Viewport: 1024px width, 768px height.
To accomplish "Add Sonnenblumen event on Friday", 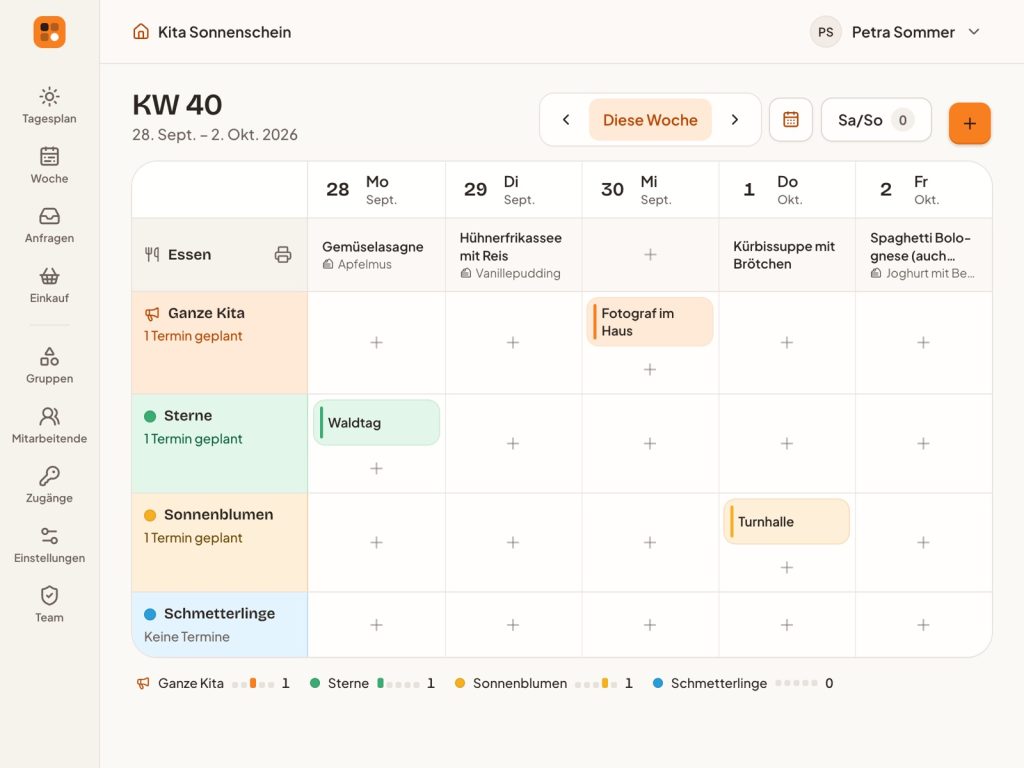I will 923,542.
